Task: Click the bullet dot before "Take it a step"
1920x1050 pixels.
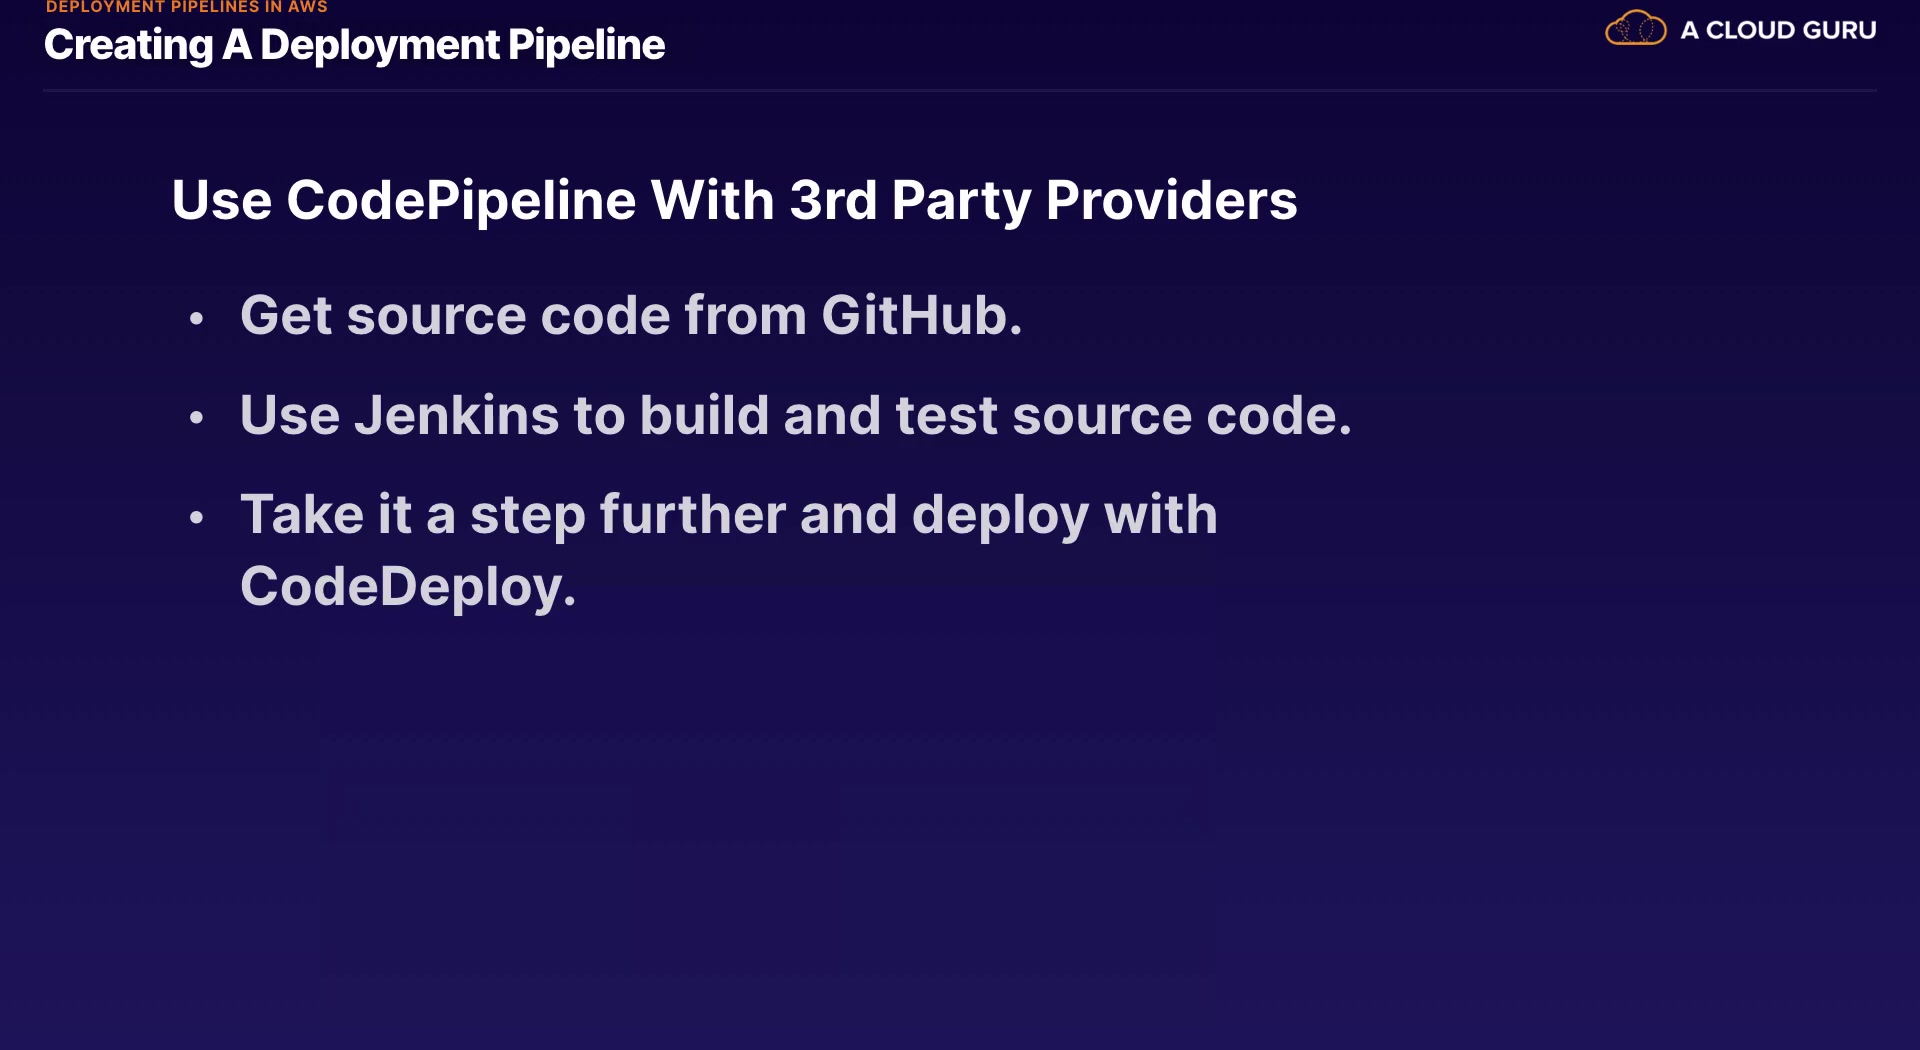Action: [197, 518]
